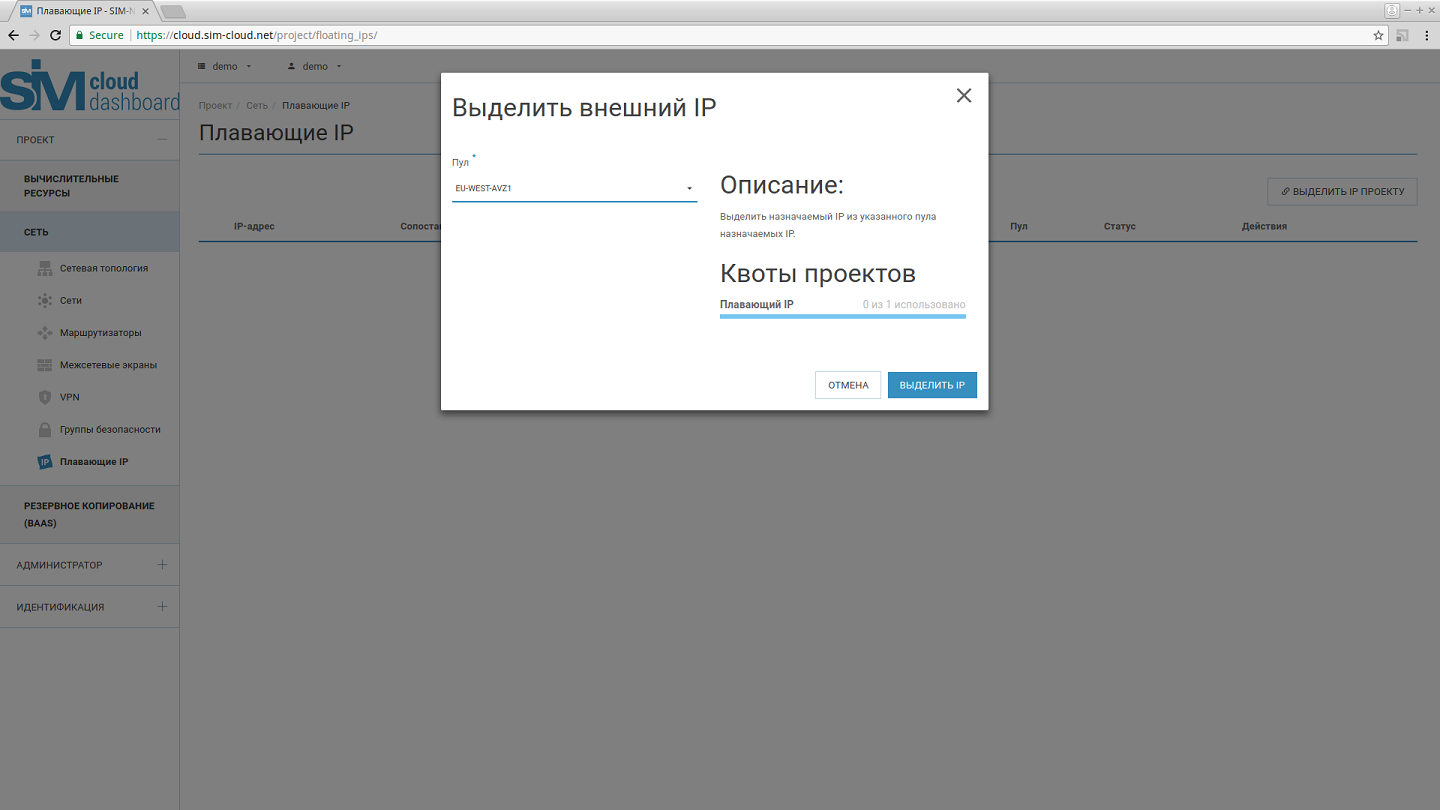1440x810 pixels.
Task: Expand the Администратор section
Action: point(162,565)
